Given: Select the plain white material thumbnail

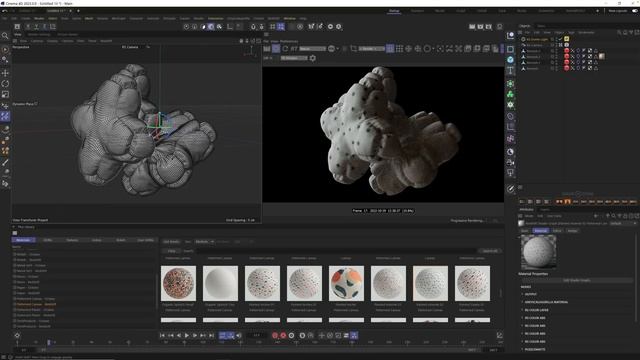Looking at the screenshot, I should 220,283.
